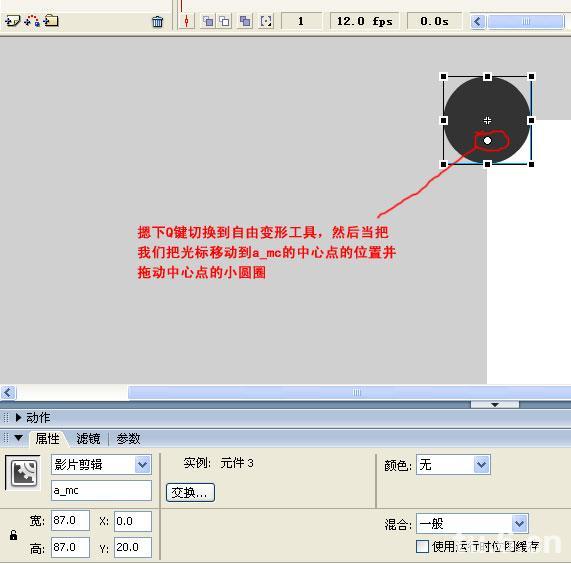This screenshot has height=564, width=571.
Task: Toggle the width-height constrain lock
Action: [x=13, y=535]
